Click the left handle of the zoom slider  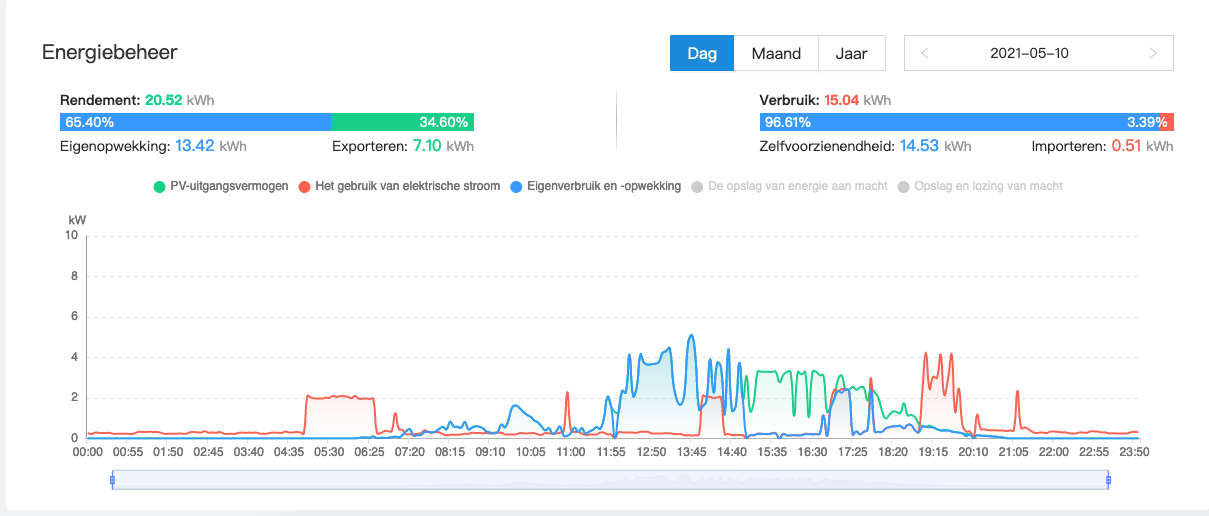(x=112, y=481)
